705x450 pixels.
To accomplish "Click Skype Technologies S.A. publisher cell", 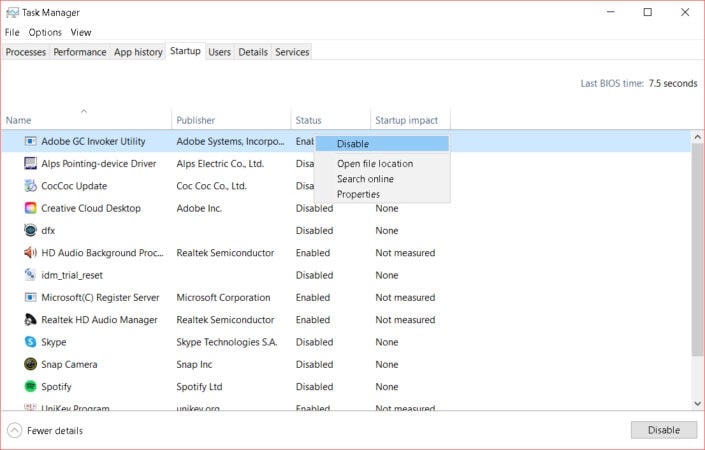I will 227,342.
